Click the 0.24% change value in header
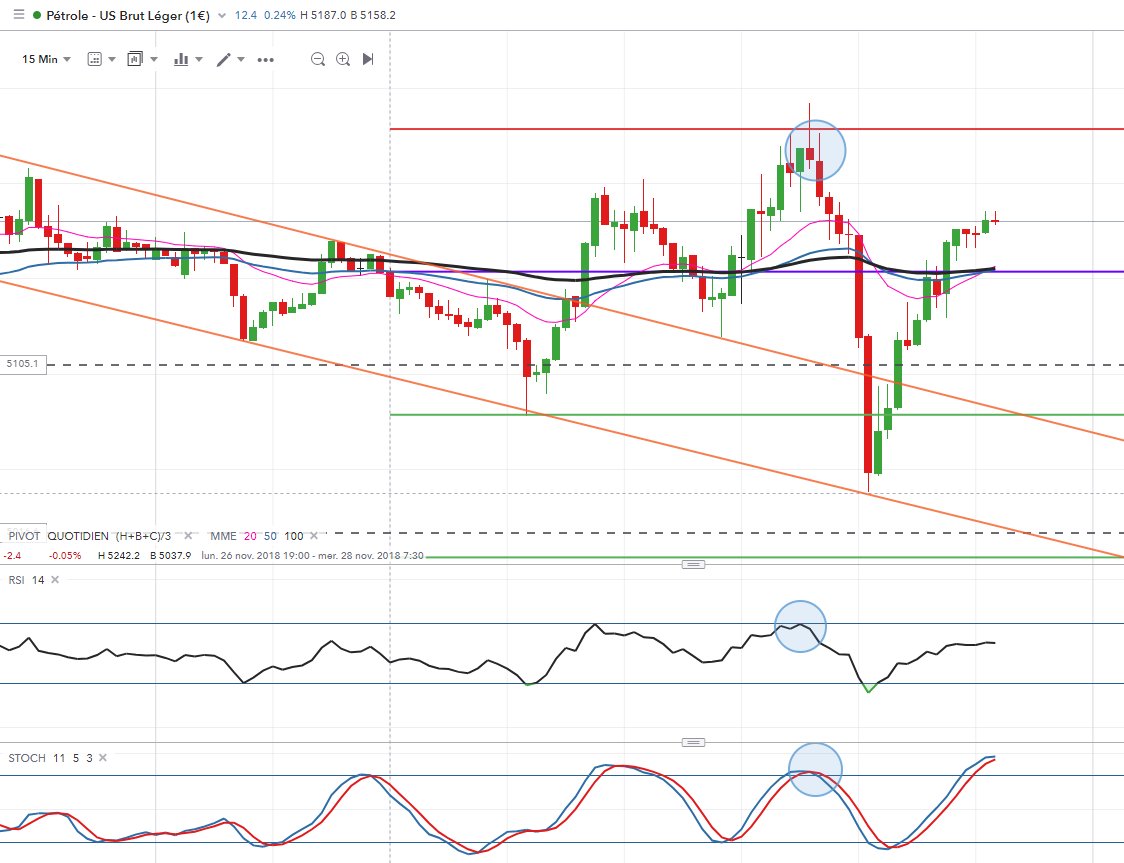 (280, 15)
